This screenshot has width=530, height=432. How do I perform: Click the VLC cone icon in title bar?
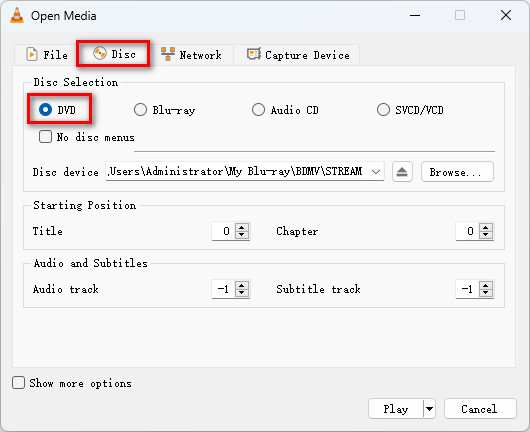pyautogui.click(x=17, y=16)
